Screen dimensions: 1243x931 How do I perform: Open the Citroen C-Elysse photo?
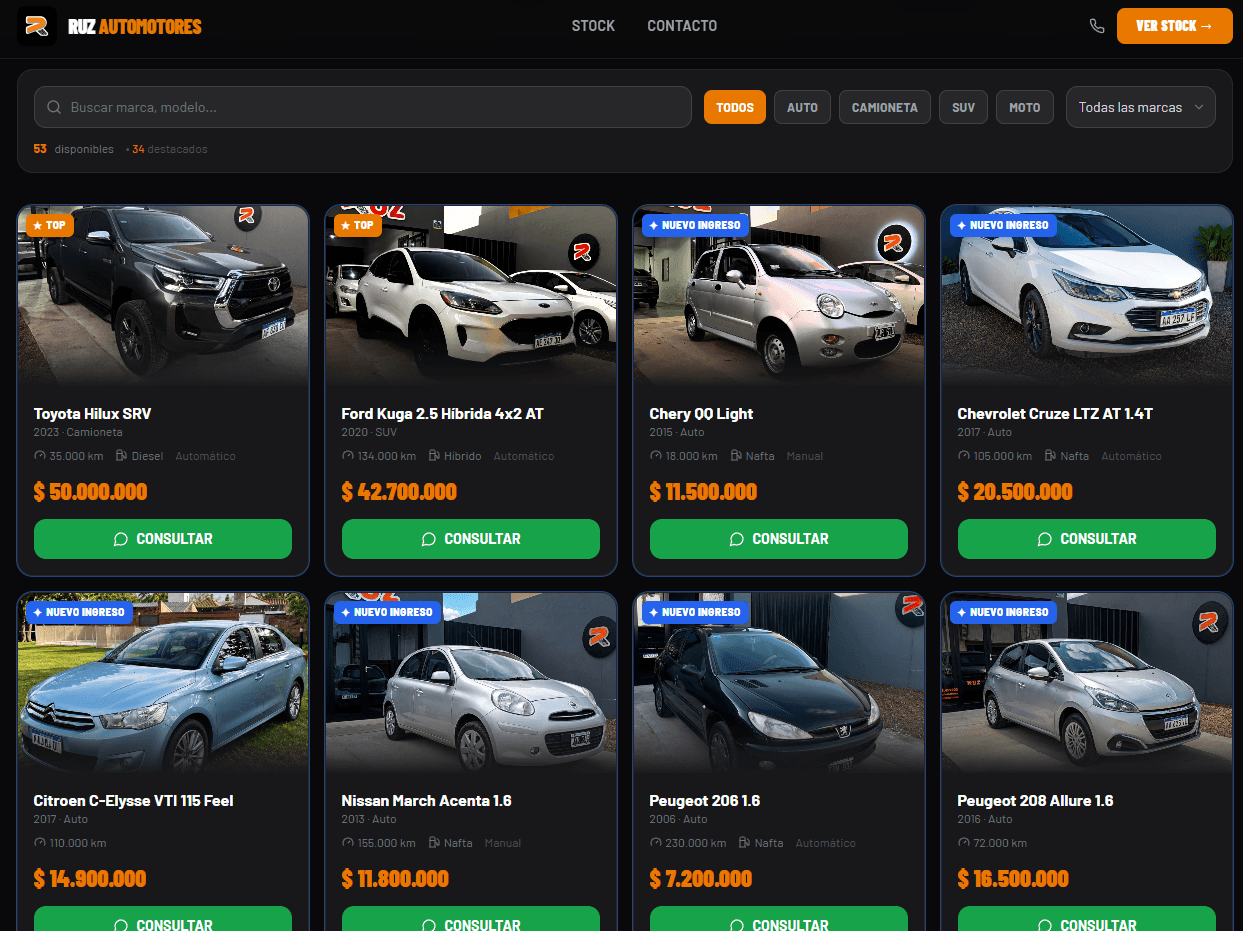pyautogui.click(x=163, y=683)
